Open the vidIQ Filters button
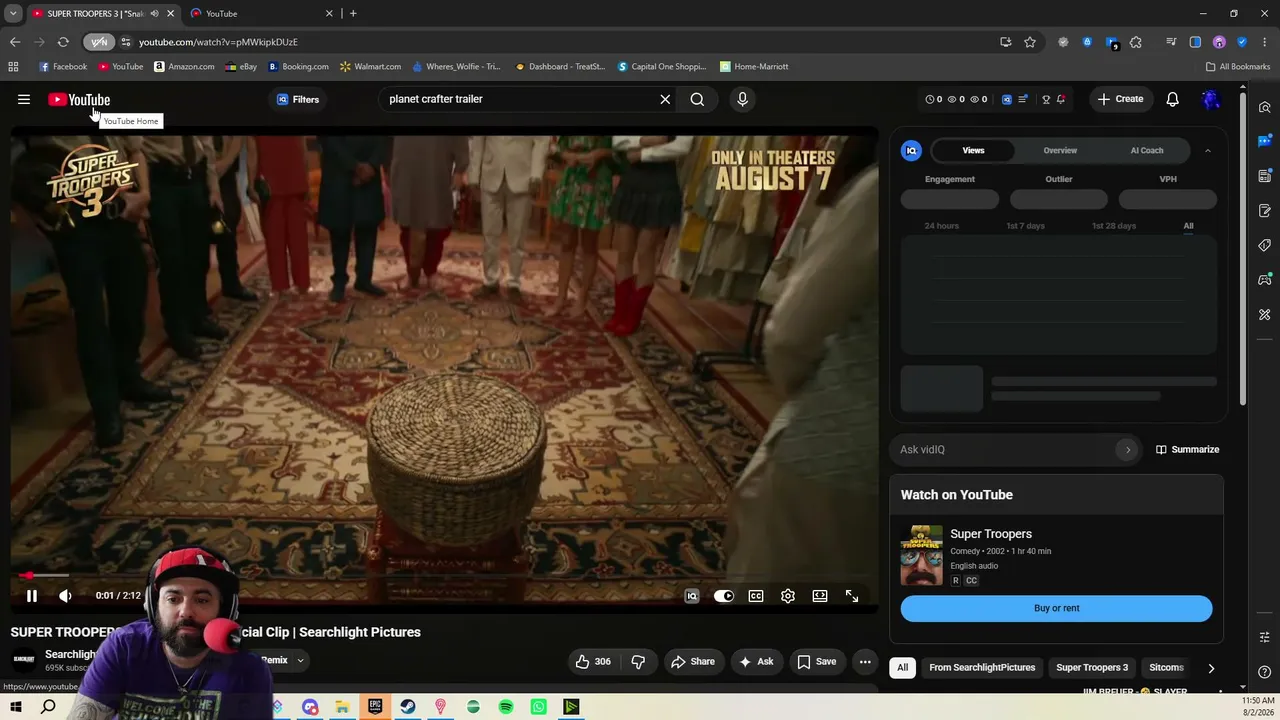Image resolution: width=1280 pixels, height=720 pixels. tap(298, 99)
